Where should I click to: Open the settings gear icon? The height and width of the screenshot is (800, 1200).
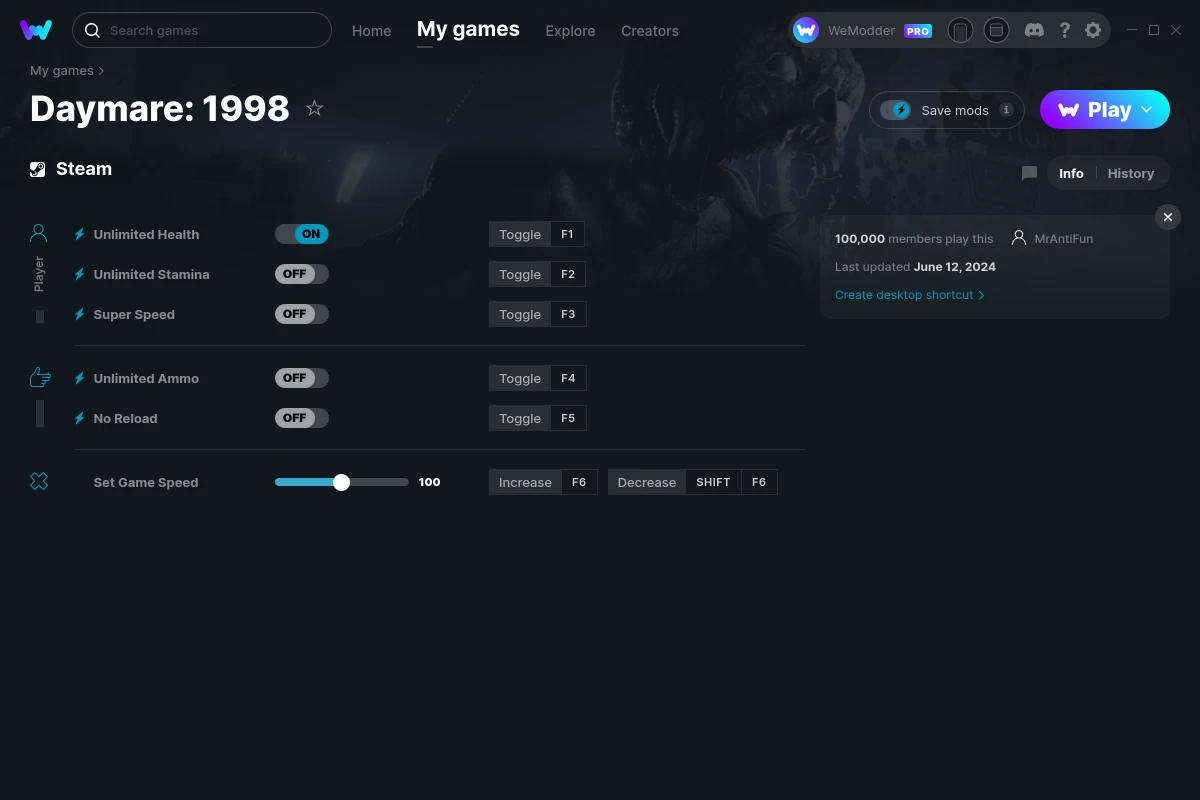(1093, 30)
